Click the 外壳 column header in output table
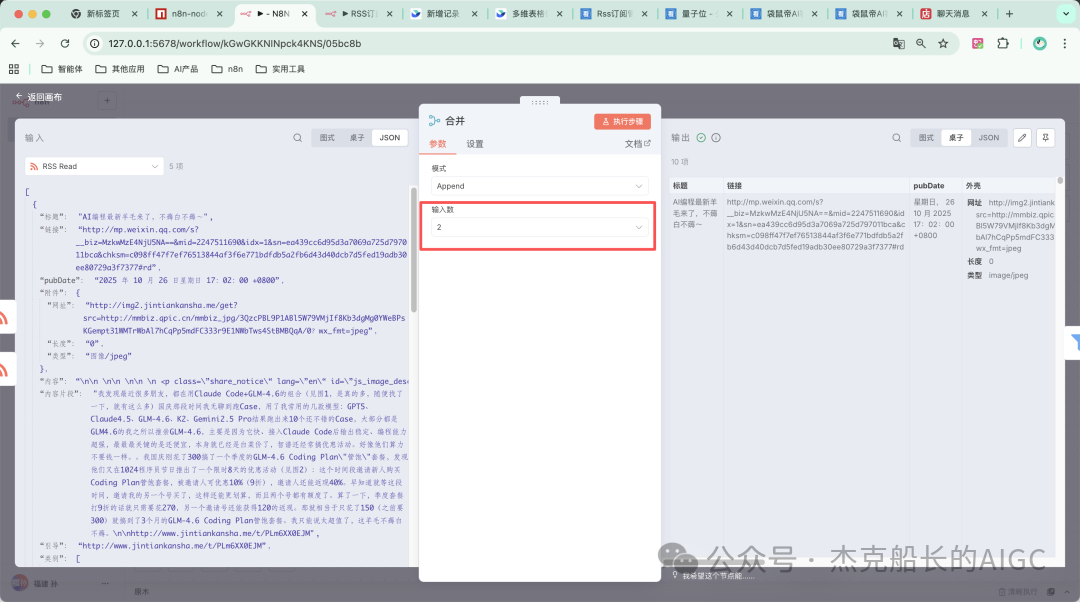This screenshot has width=1080, height=602. (973, 186)
